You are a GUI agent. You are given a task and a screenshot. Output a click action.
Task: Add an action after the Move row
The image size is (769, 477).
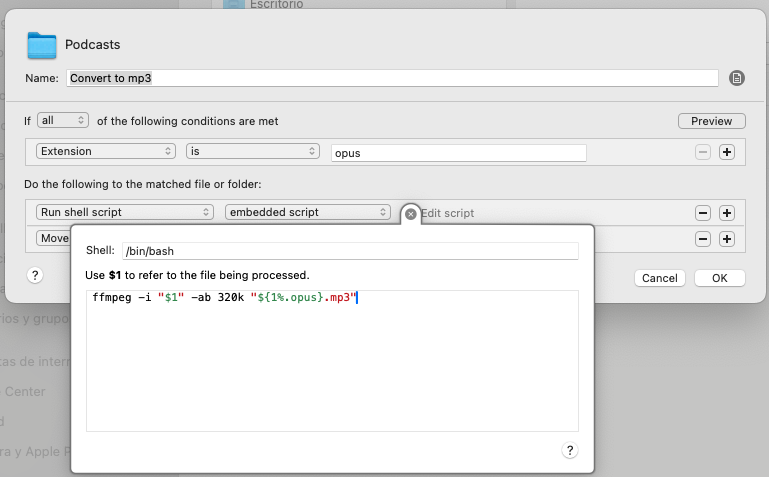pos(727,239)
